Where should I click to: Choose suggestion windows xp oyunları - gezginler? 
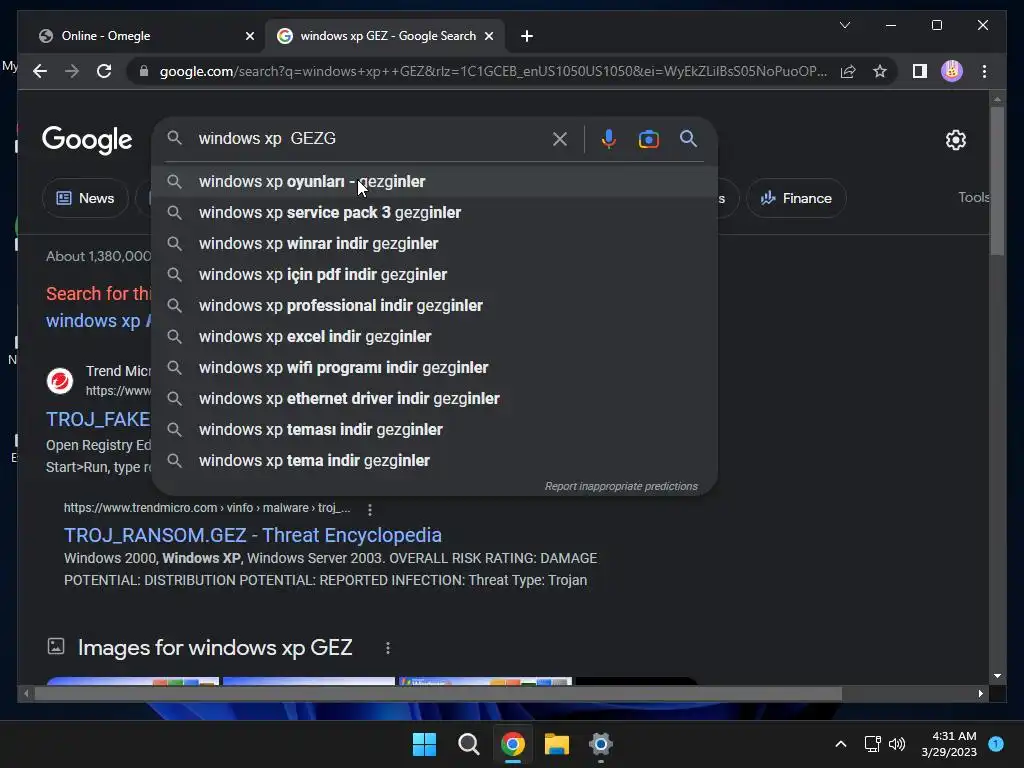pyautogui.click(x=434, y=182)
